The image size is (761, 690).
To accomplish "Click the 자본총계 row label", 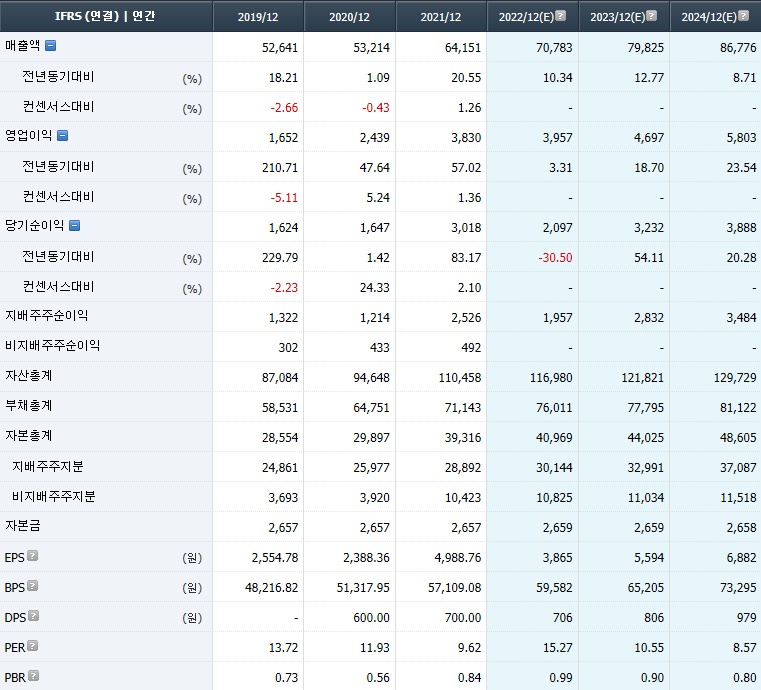I will [x=29, y=436].
